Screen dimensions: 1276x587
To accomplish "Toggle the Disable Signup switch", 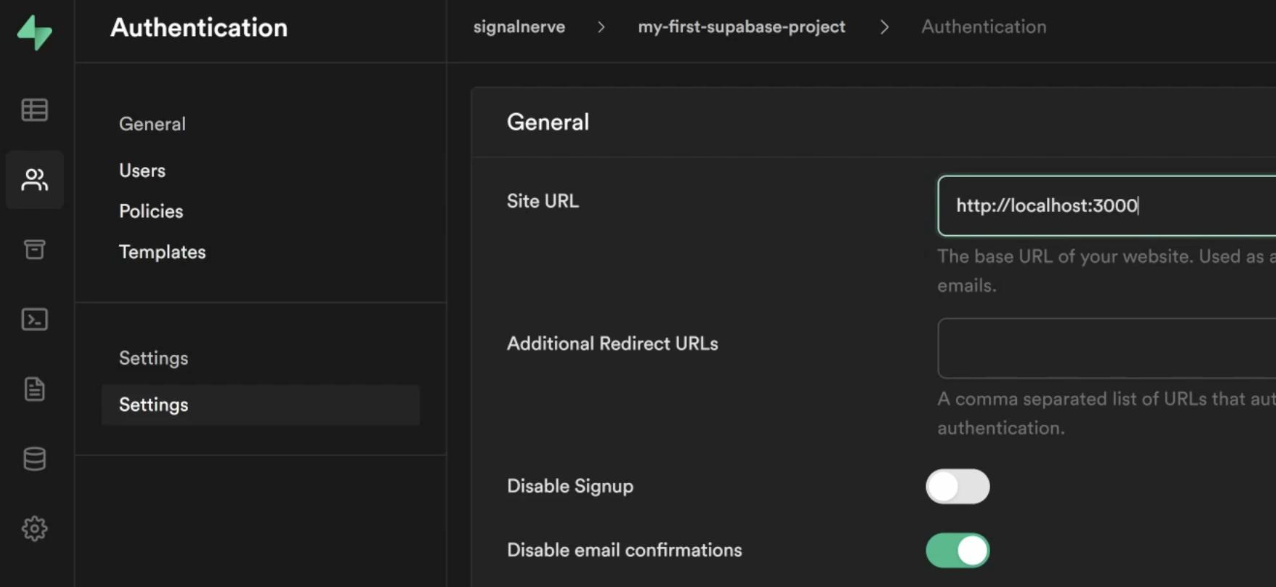I will pos(957,487).
